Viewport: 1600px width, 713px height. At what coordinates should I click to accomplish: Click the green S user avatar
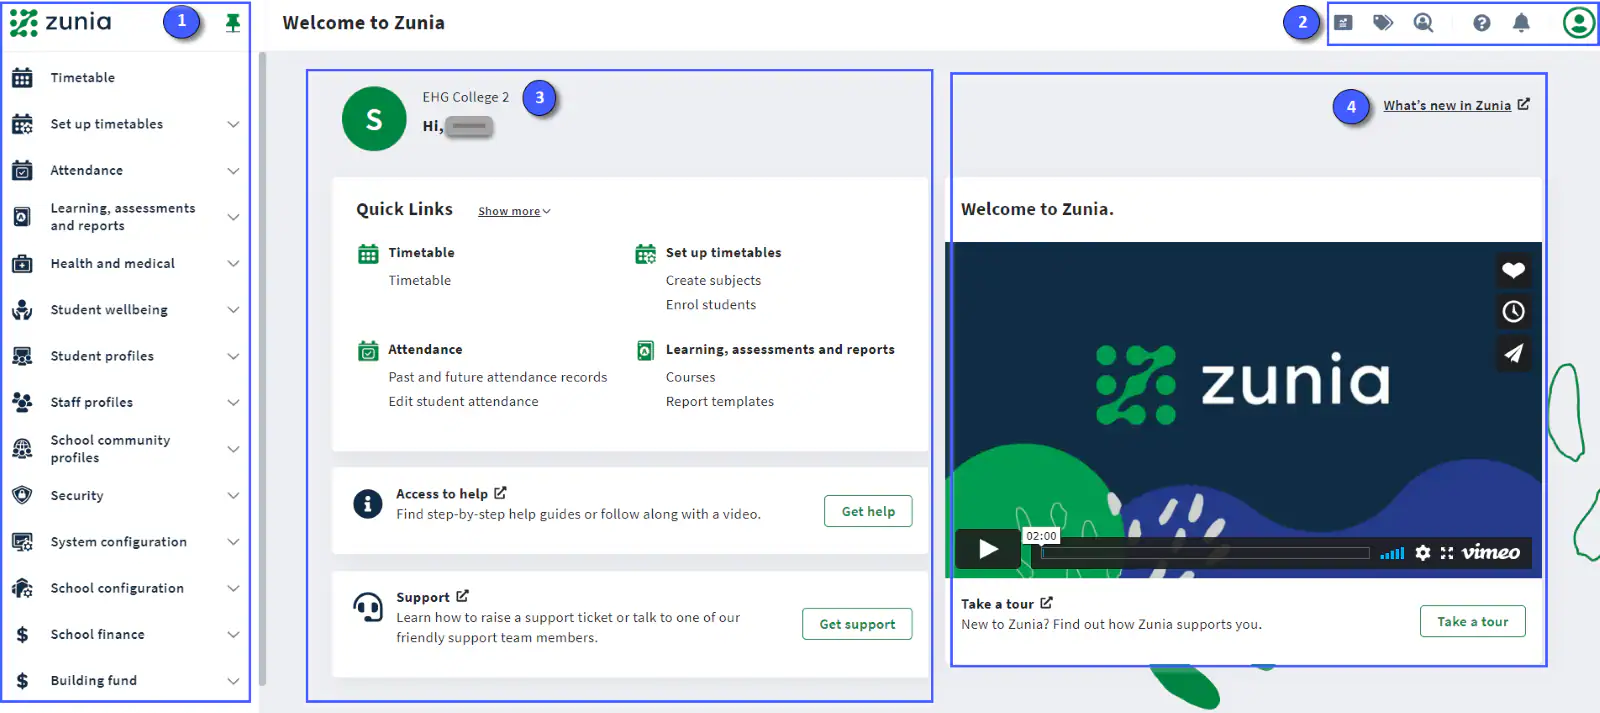tap(374, 119)
